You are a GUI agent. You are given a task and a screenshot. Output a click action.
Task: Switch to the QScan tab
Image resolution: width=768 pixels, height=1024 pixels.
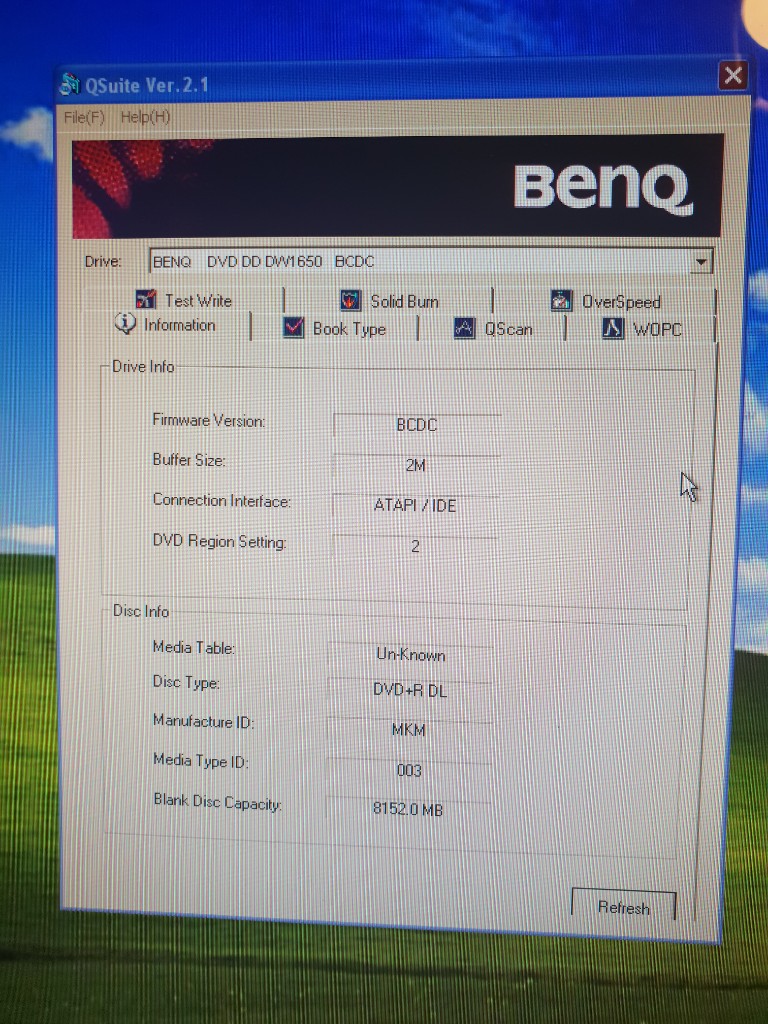(494, 328)
